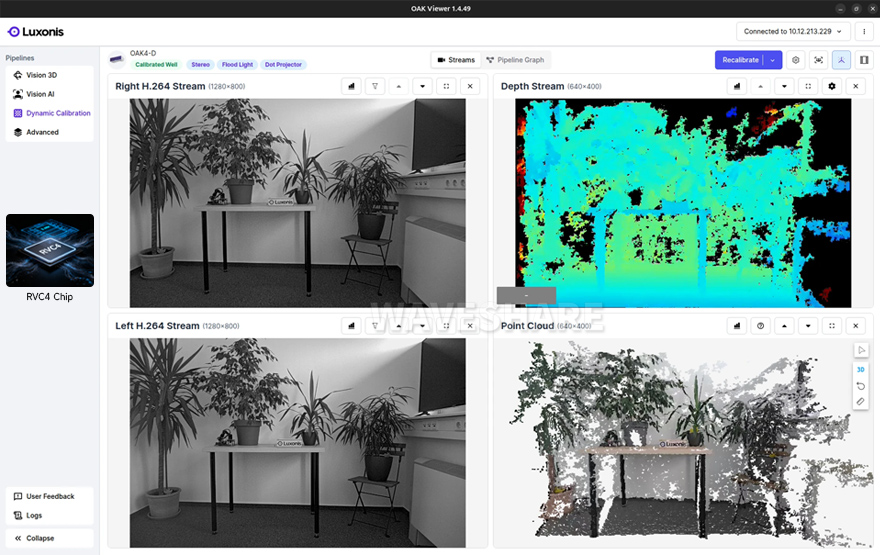Open the Logs view
The image size is (880, 555).
[x=49, y=516]
